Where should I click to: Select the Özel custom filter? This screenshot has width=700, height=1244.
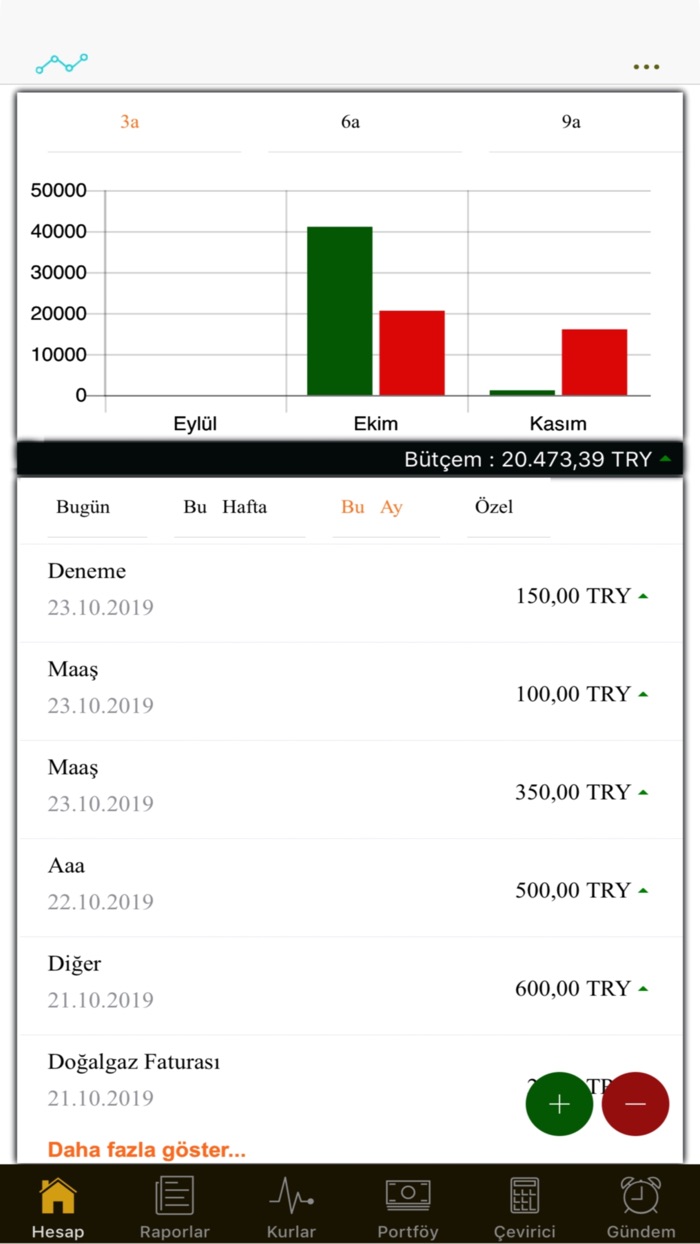(x=494, y=507)
